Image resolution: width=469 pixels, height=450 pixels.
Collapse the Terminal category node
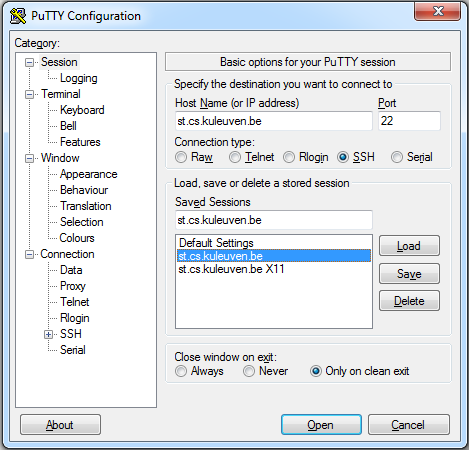pos(30,94)
